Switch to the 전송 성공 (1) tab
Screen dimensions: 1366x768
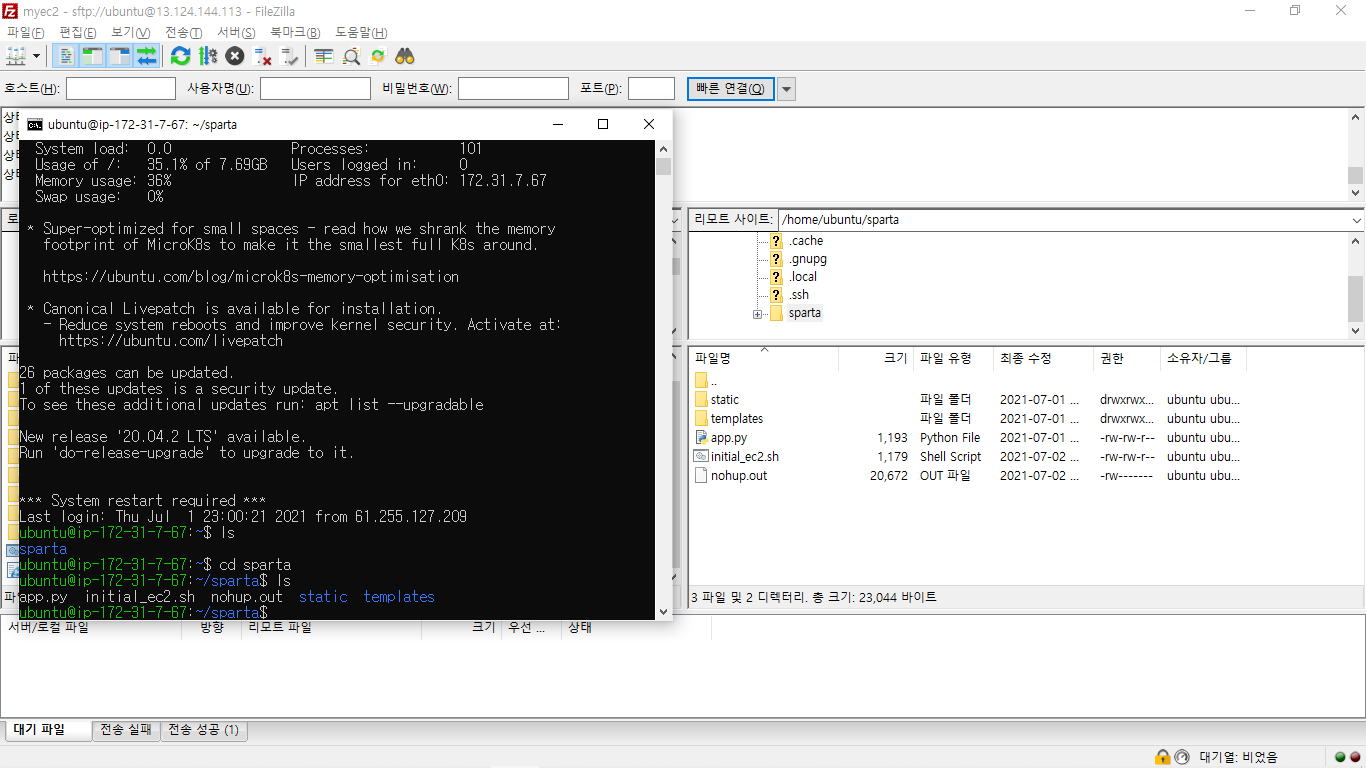203,730
